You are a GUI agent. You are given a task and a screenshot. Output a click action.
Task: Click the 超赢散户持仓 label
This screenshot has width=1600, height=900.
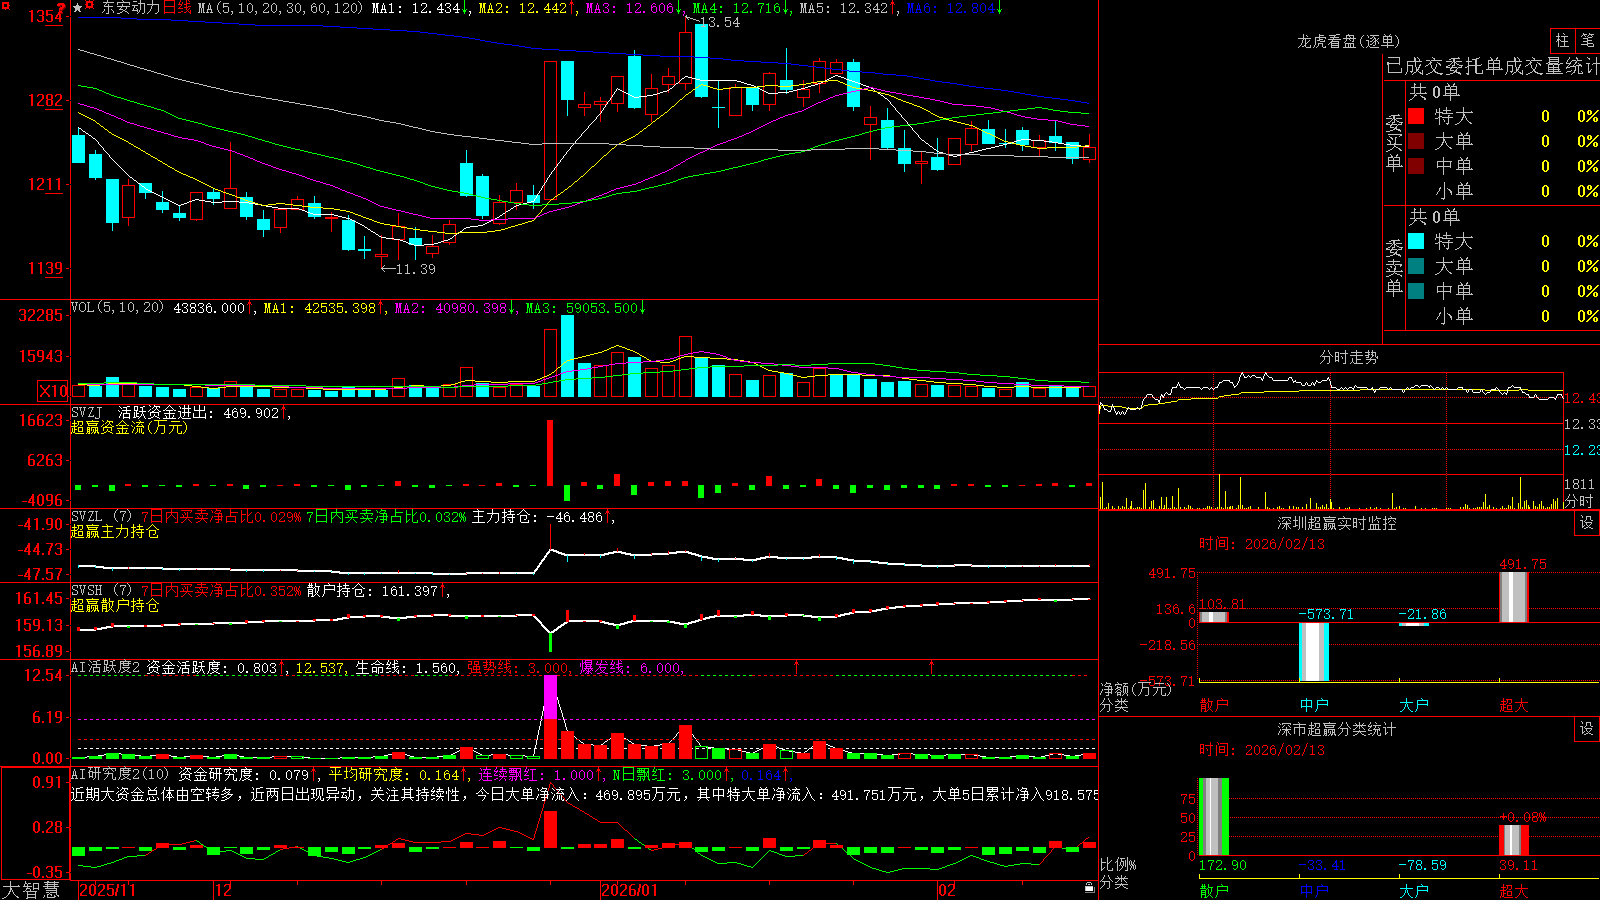115,605
